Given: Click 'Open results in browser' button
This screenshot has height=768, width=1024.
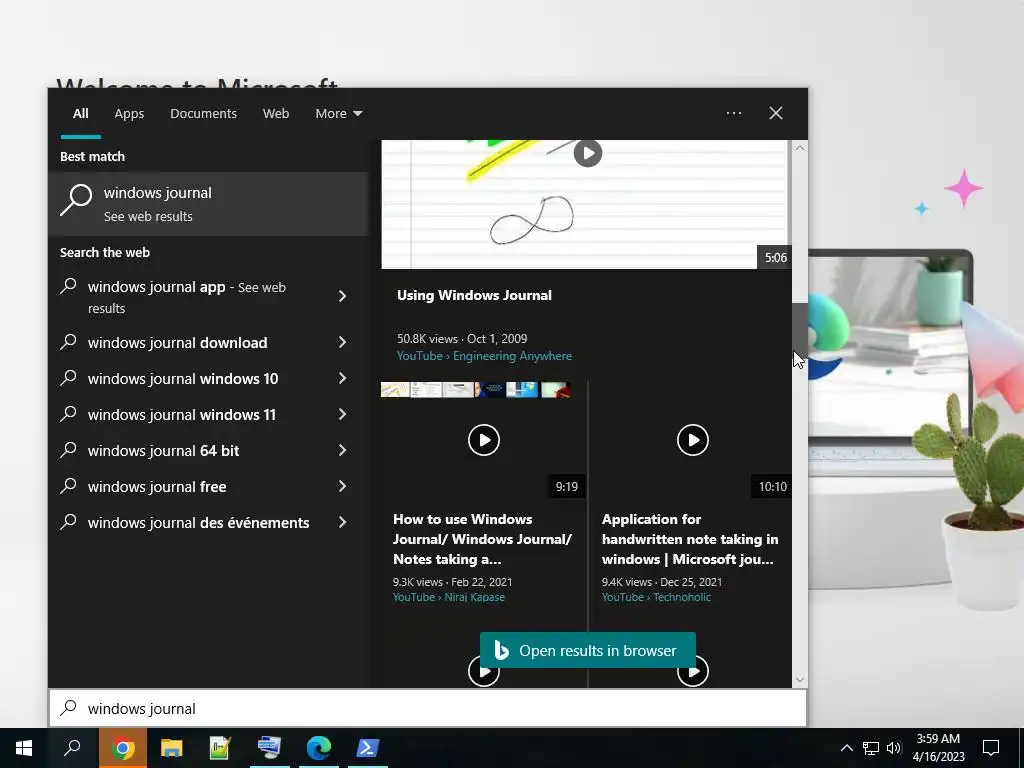Looking at the screenshot, I should [588, 650].
